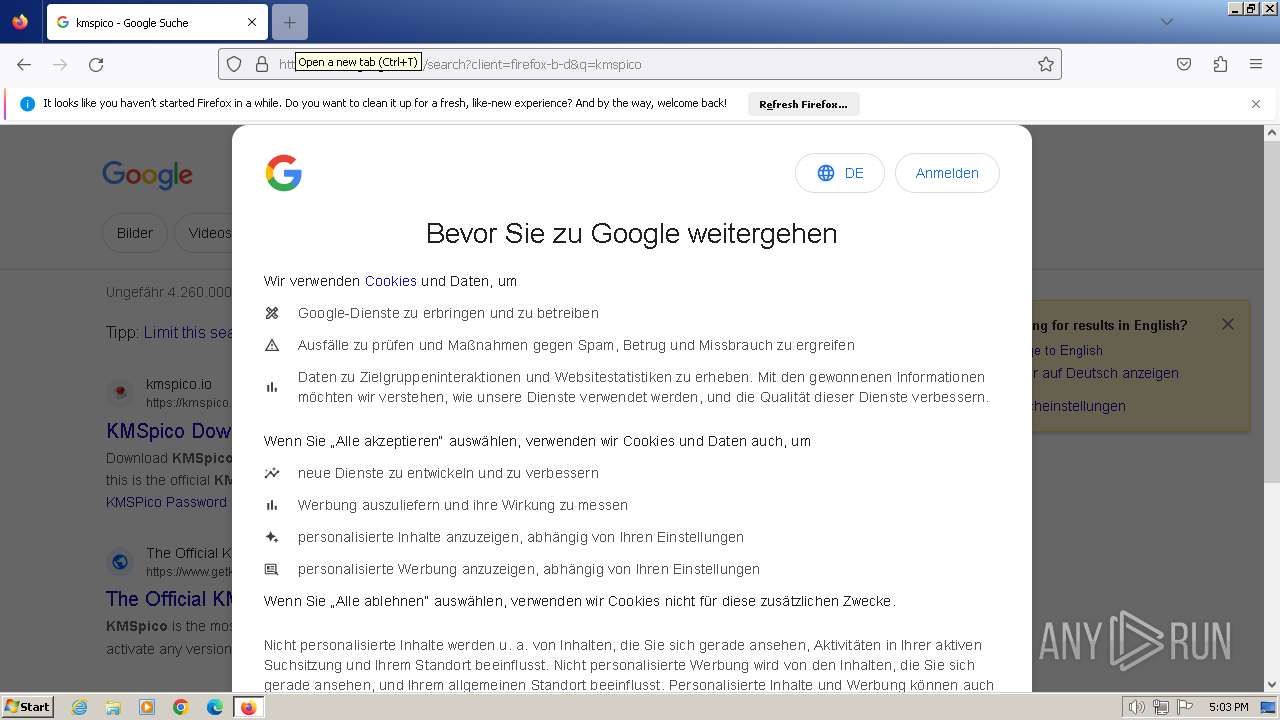Screen dimensions: 1280x720
Task: Launch Internet Explorer from taskbar
Action: 79,707
